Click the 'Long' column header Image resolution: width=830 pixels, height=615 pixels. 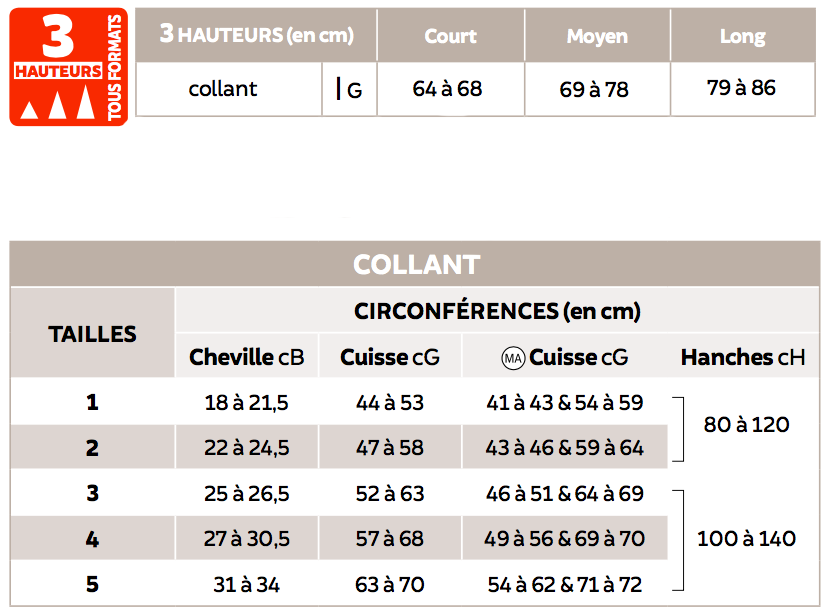pos(743,36)
